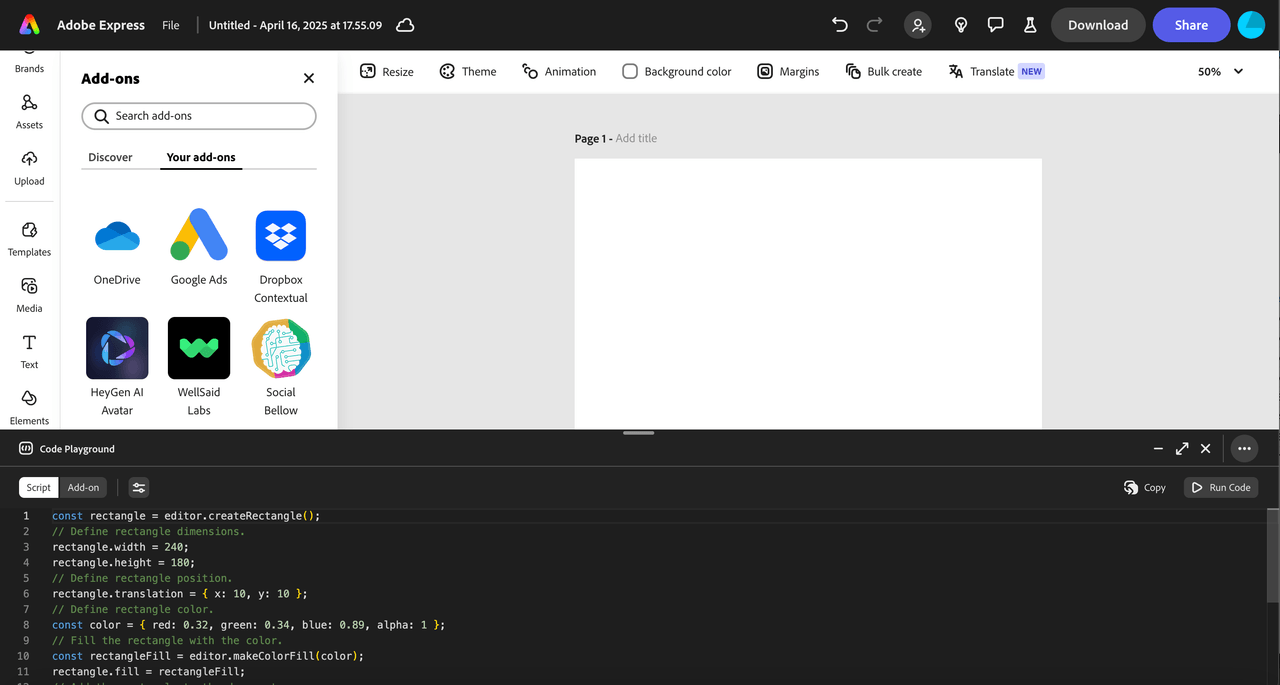Click code line 'rectangle.width = 240;'

(x=120, y=547)
